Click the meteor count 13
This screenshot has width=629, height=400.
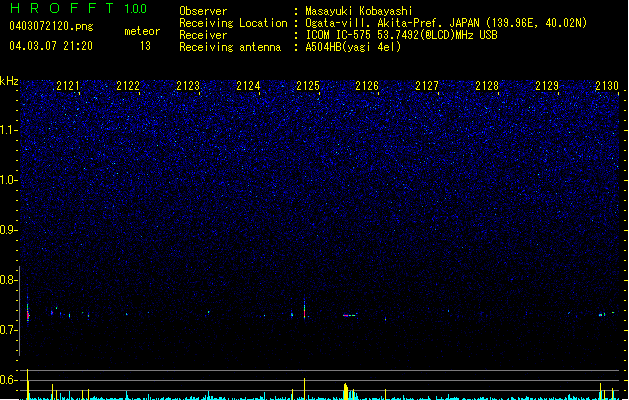tap(145, 46)
